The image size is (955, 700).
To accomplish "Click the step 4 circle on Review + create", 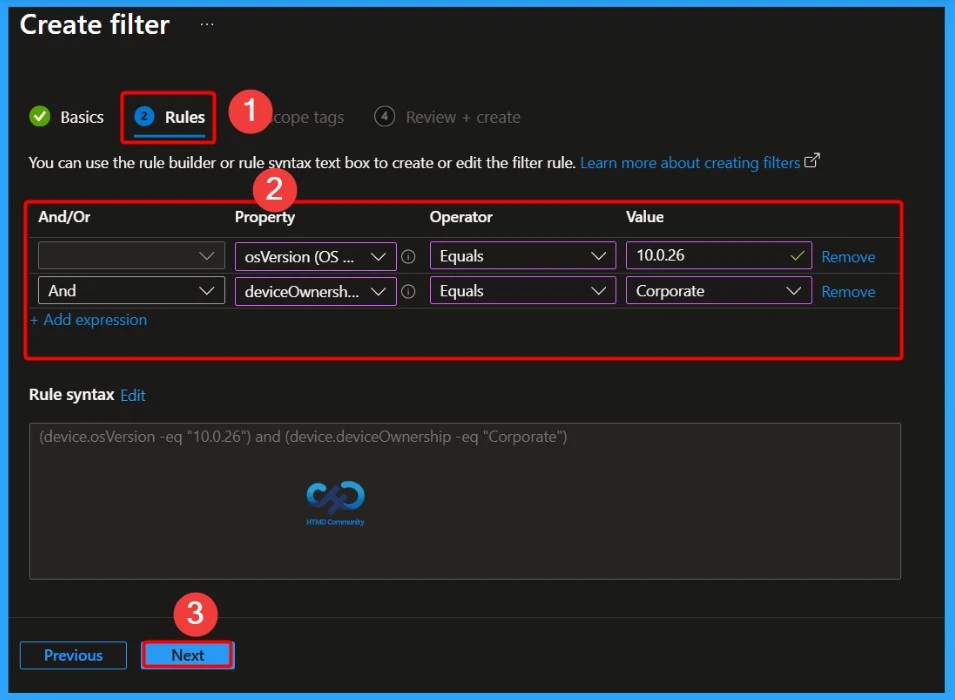I will [x=384, y=116].
